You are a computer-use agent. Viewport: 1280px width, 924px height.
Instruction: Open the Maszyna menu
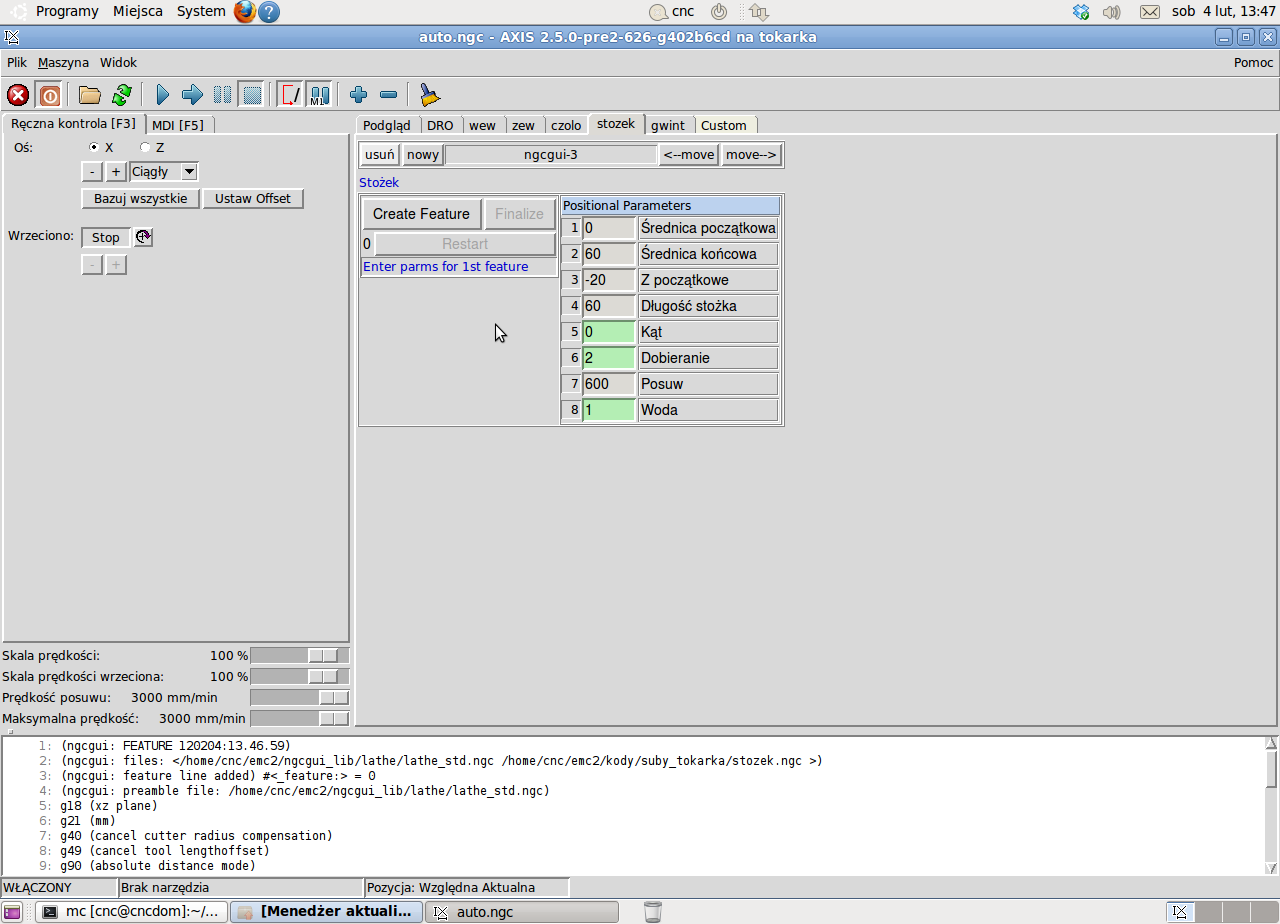tap(63, 62)
